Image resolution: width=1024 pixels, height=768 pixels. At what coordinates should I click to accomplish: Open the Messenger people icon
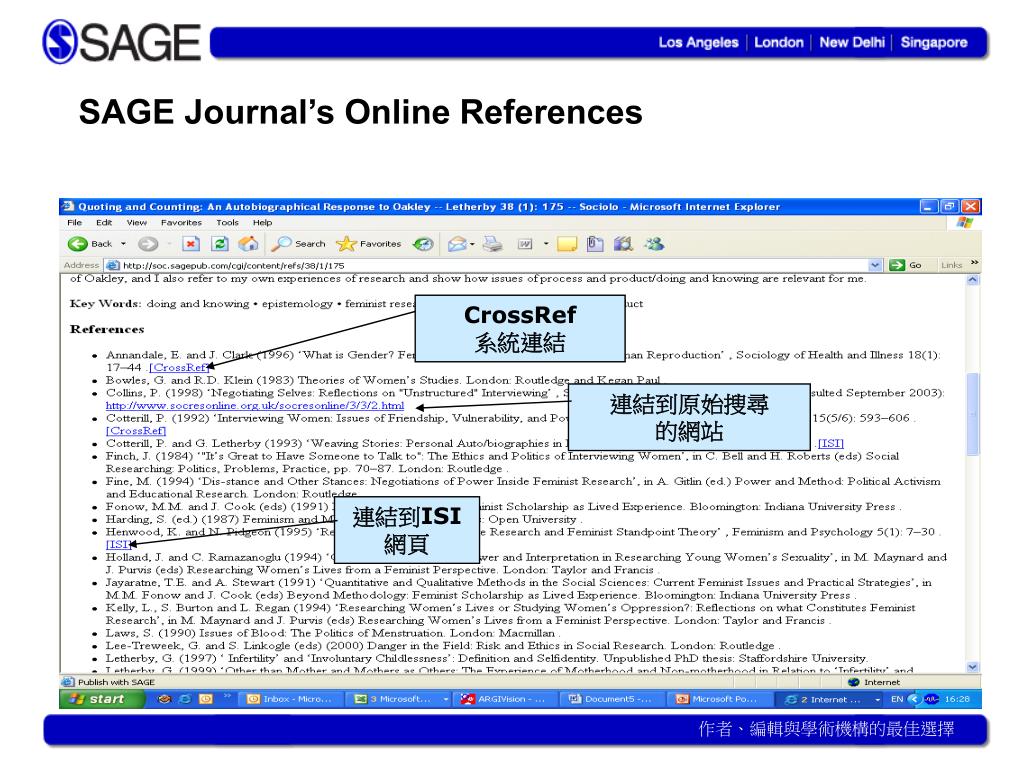click(654, 244)
